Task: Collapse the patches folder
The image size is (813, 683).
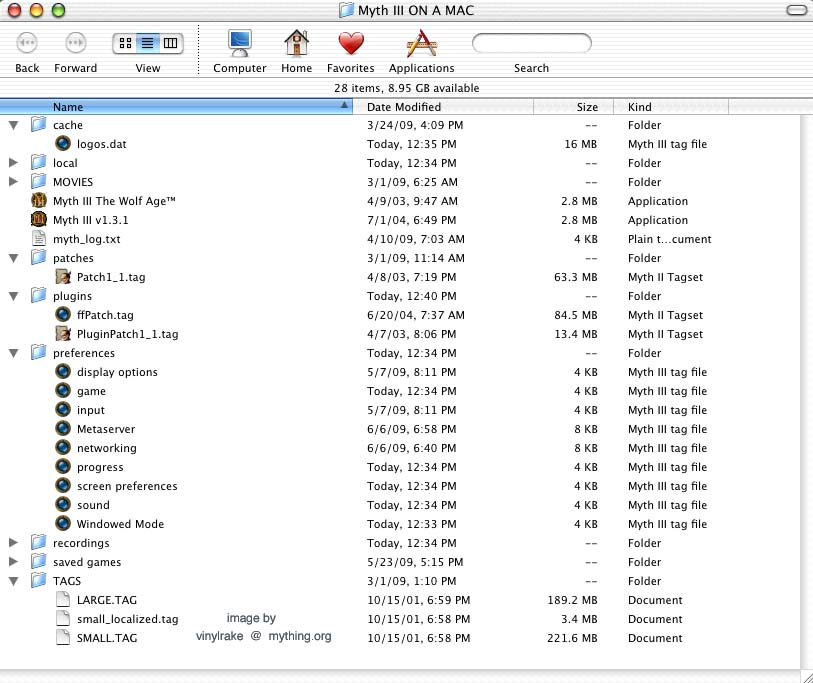Action: 13,258
